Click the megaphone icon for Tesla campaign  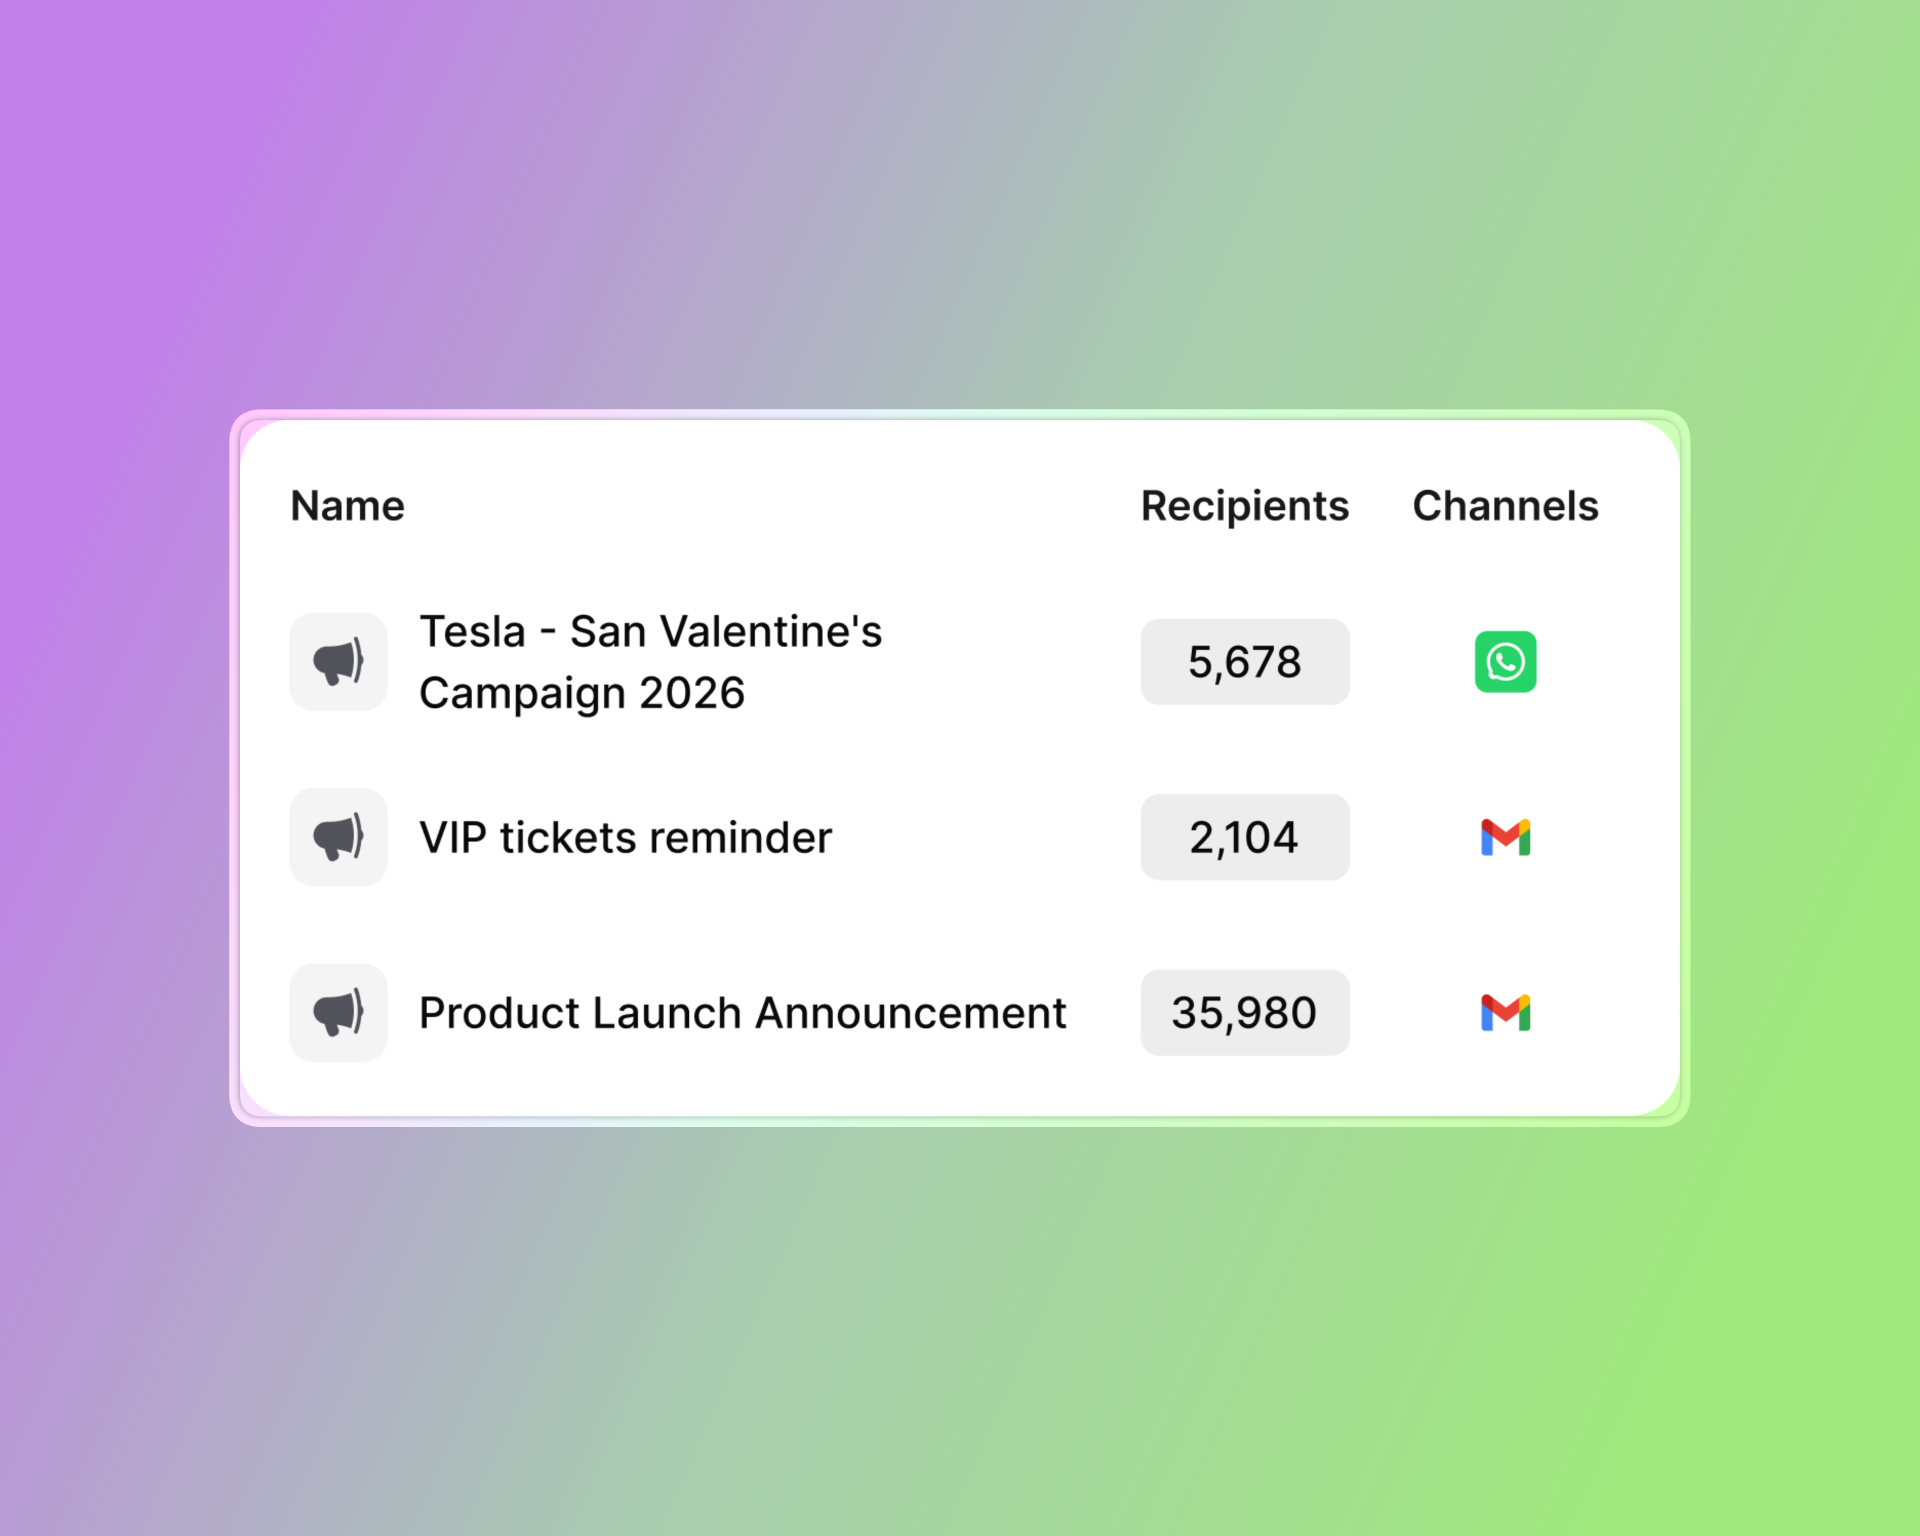338,661
